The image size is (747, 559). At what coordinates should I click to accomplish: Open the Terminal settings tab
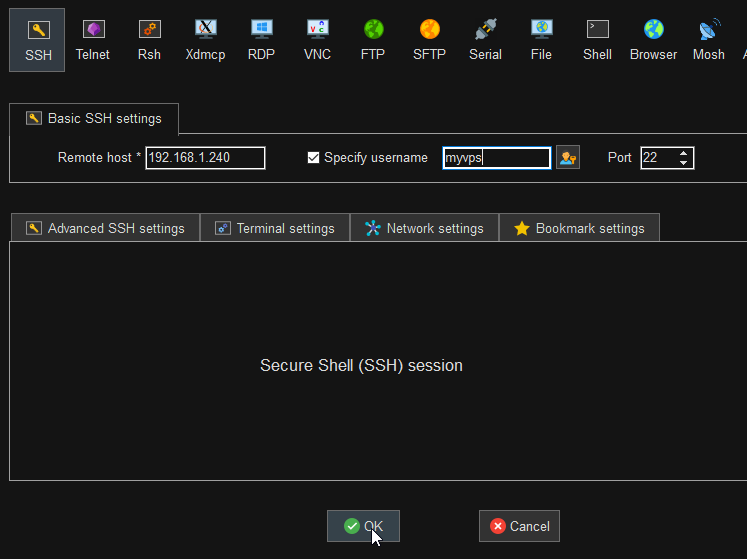tap(275, 228)
